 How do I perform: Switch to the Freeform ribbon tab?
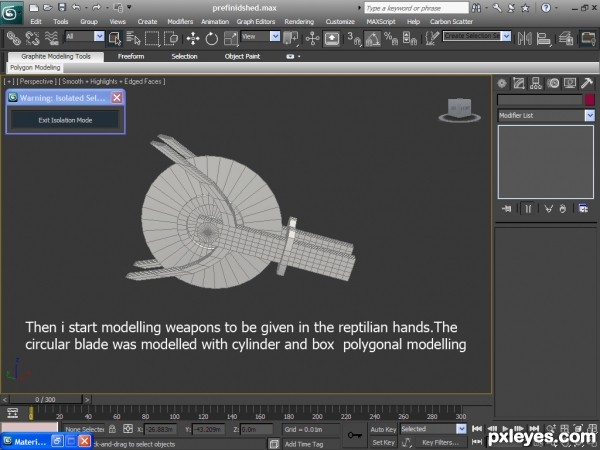pyautogui.click(x=131, y=56)
